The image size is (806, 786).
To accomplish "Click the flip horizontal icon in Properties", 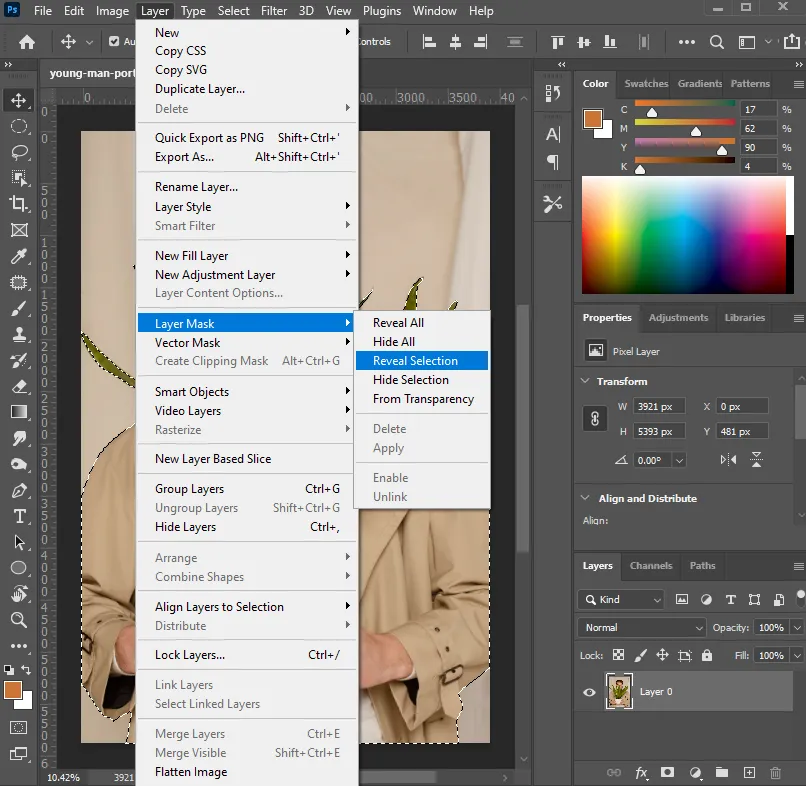I will coord(730,460).
